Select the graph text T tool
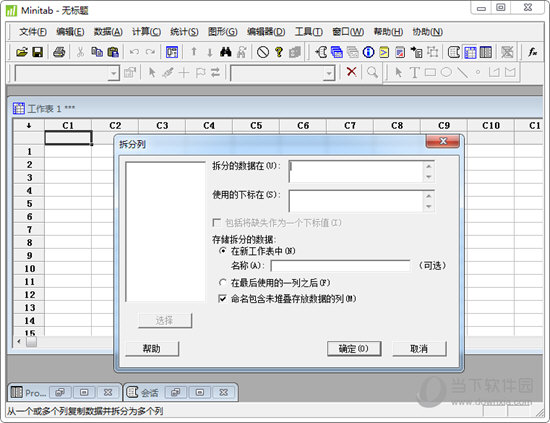The width and height of the screenshot is (550, 423). 414,73
